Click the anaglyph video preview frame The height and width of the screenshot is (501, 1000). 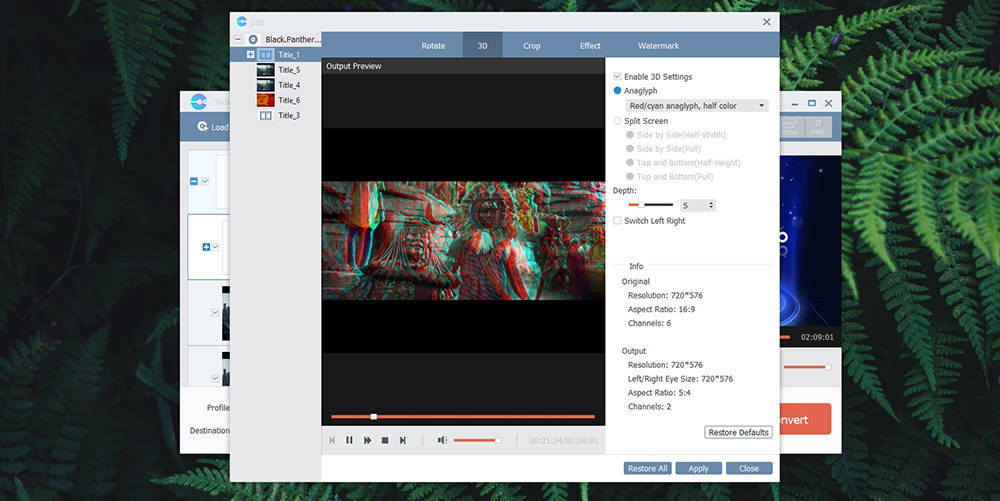(463, 241)
